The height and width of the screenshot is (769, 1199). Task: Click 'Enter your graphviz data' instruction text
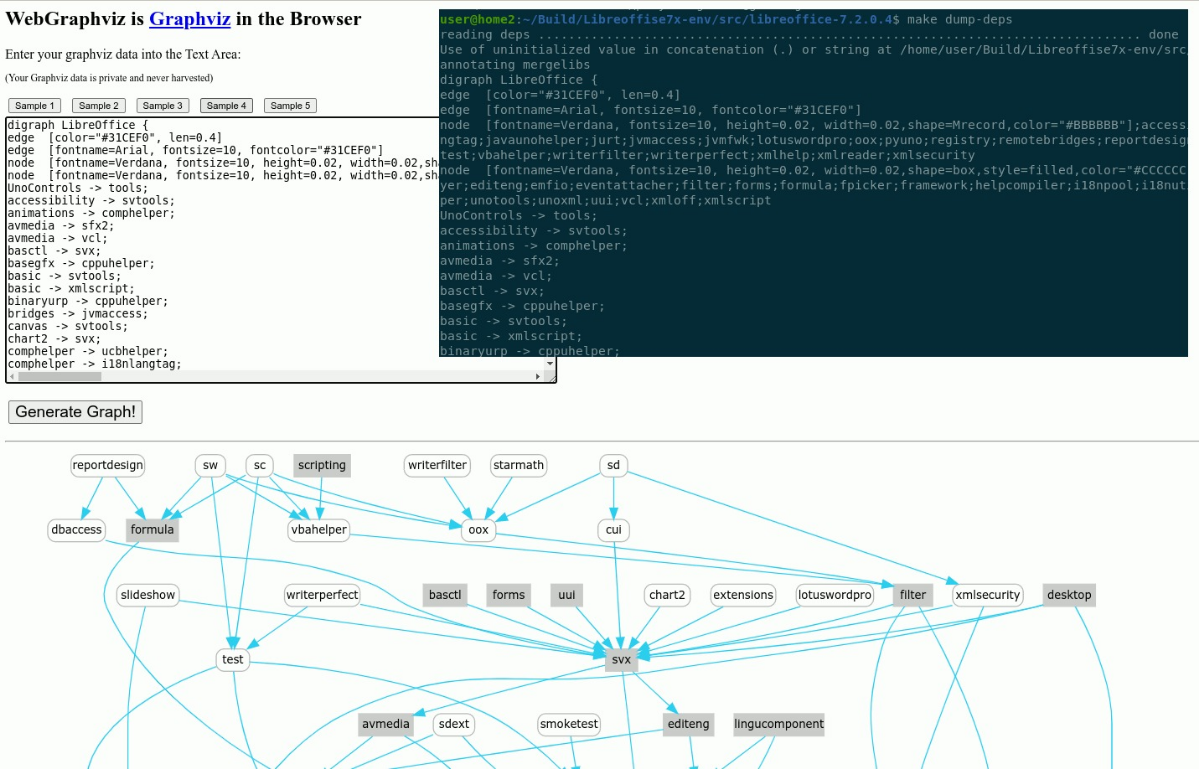(123, 54)
